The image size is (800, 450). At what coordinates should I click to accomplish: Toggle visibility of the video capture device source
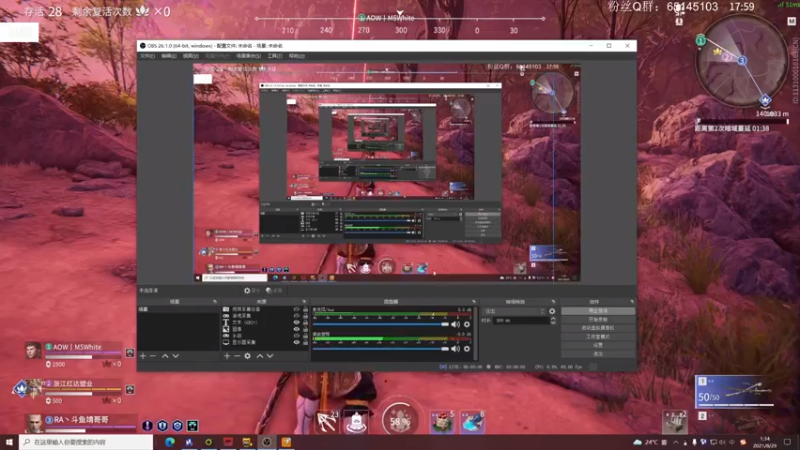click(296, 309)
